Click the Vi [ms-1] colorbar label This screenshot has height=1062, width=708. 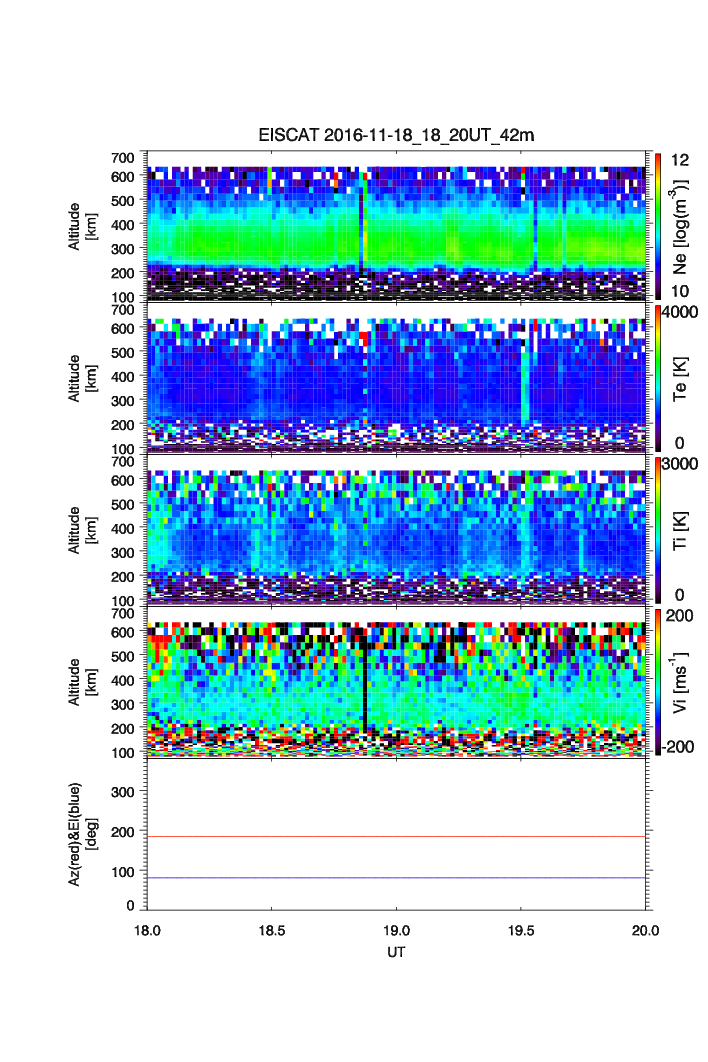[x=683, y=682]
